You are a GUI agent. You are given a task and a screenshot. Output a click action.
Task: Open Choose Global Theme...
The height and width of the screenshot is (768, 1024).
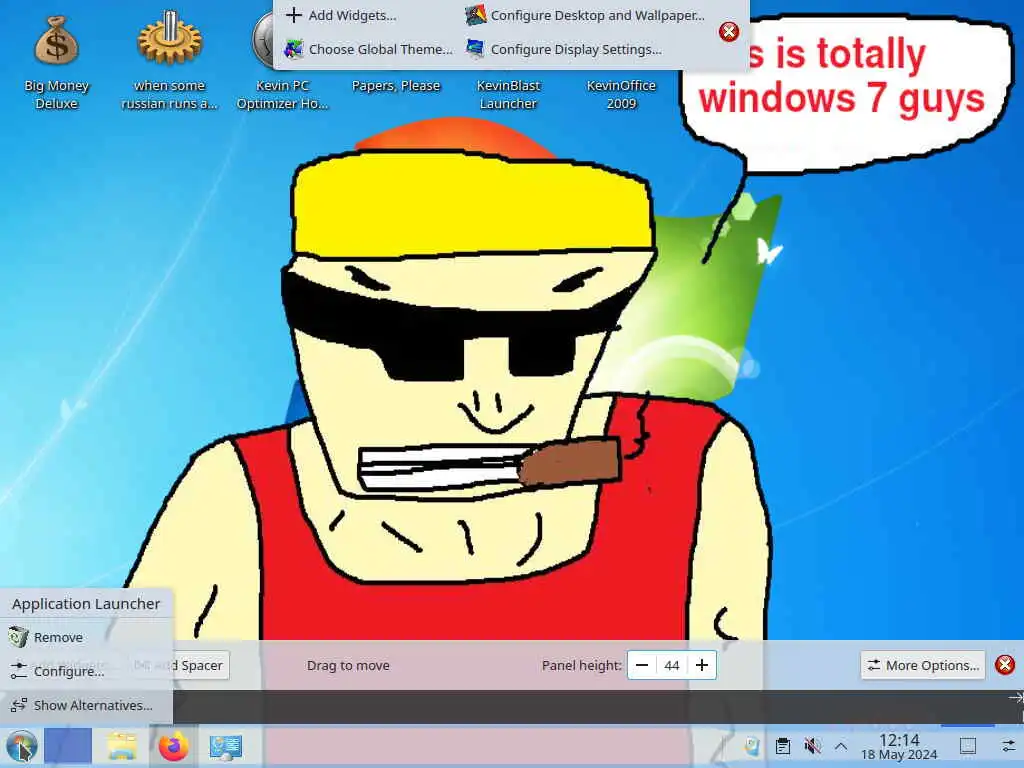click(368, 49)
